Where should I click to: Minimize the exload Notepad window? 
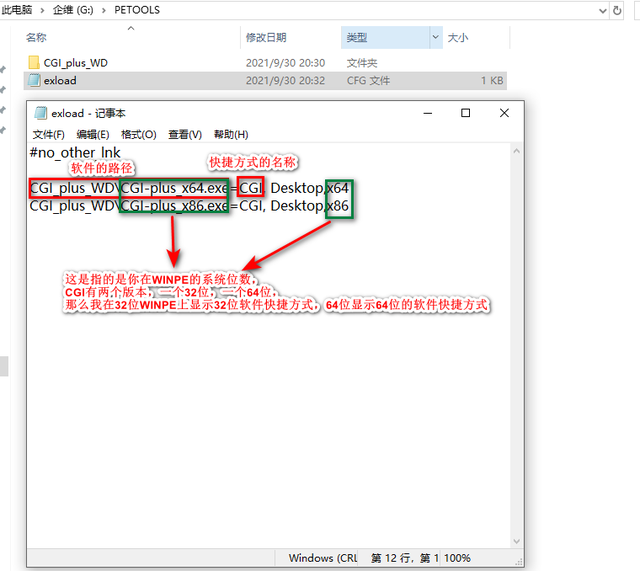click(x=428, y=113)
